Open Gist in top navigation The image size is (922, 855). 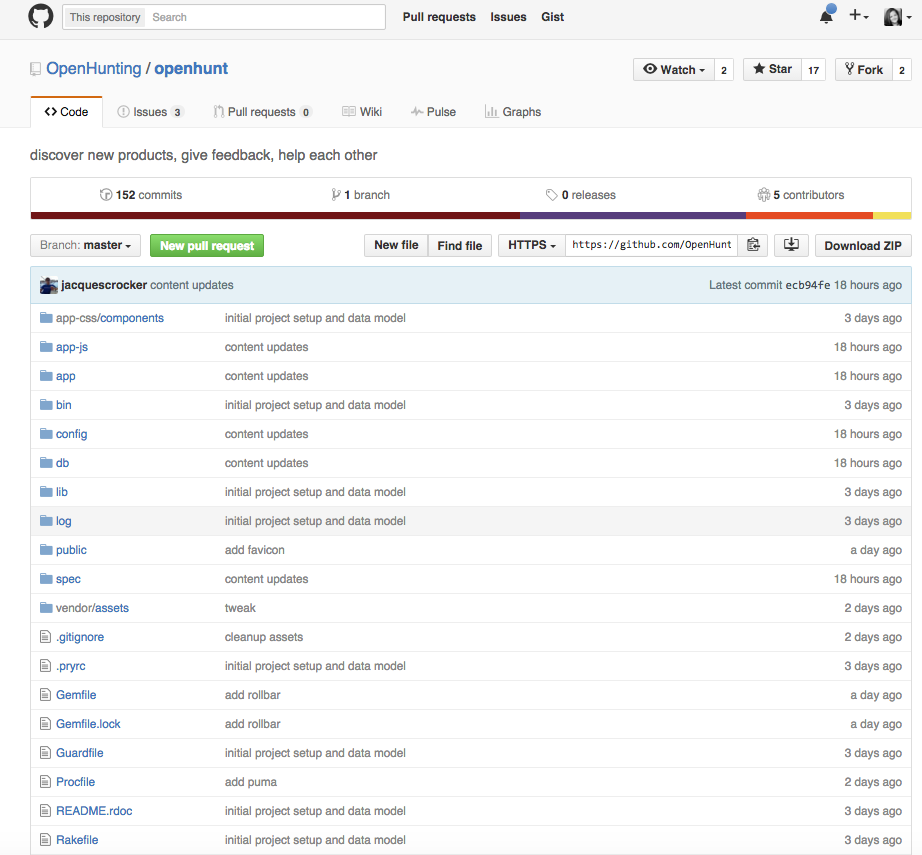[x=553, y=17]
